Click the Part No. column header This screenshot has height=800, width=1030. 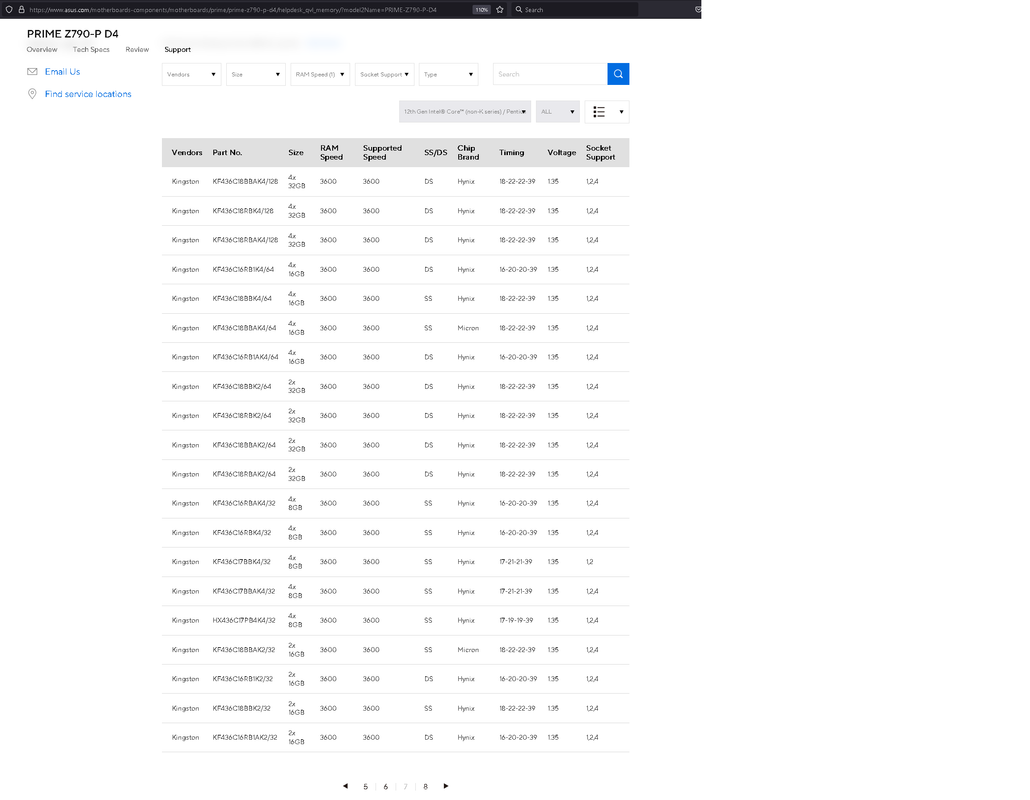coord(227,152)
